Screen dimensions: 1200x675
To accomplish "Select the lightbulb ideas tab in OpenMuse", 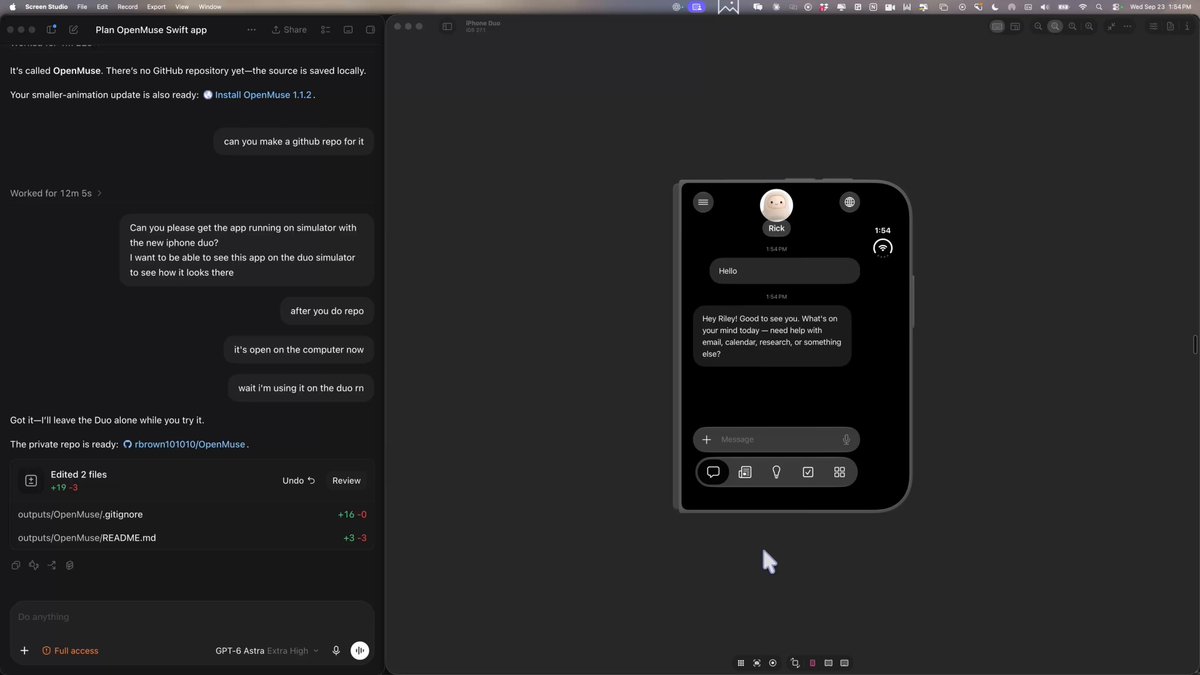I will pyautogui.click(x=776, y=472).
